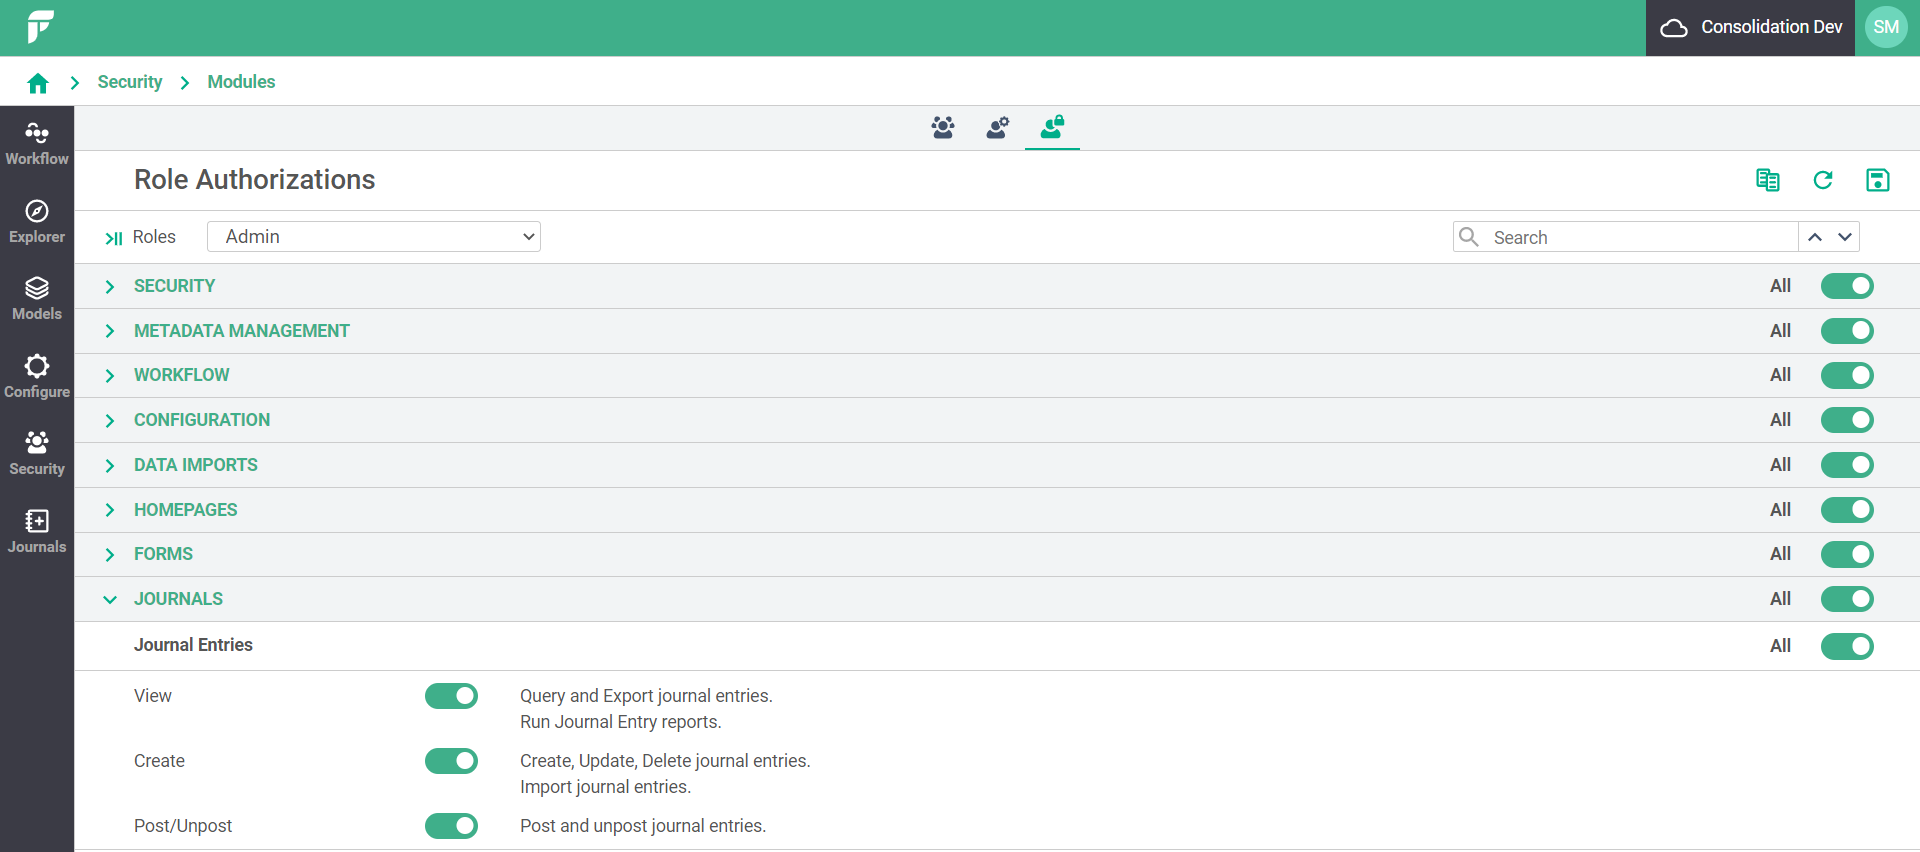Image resolution: width=1920 pixels, height=852 pixels.
Task: Open Configure in the left sidebar
Action: coord(37,377)
